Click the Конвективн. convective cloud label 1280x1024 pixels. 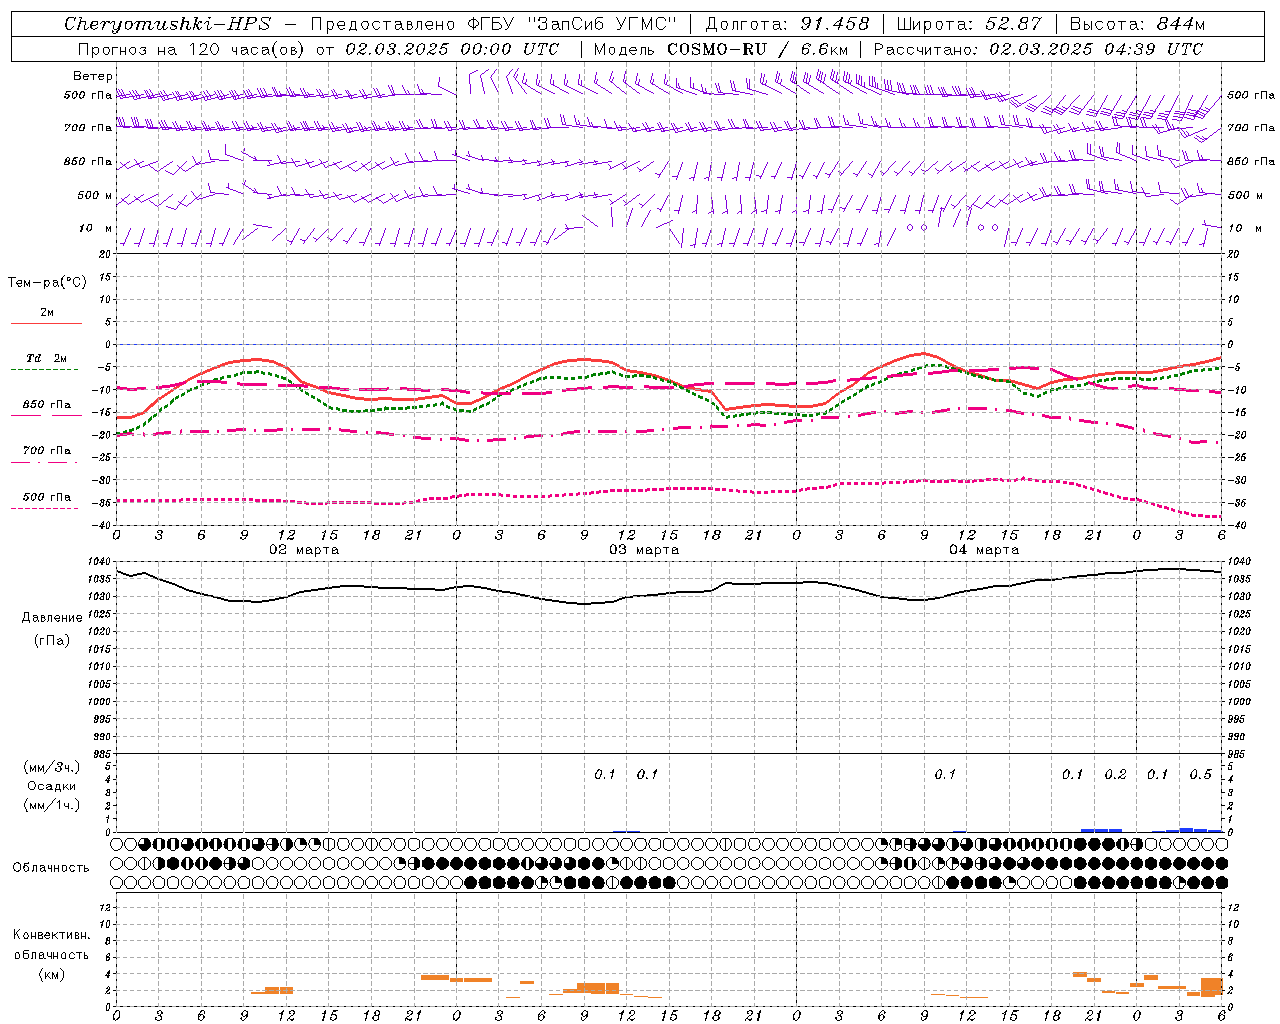pyautogui.click(x=51, y=935)
